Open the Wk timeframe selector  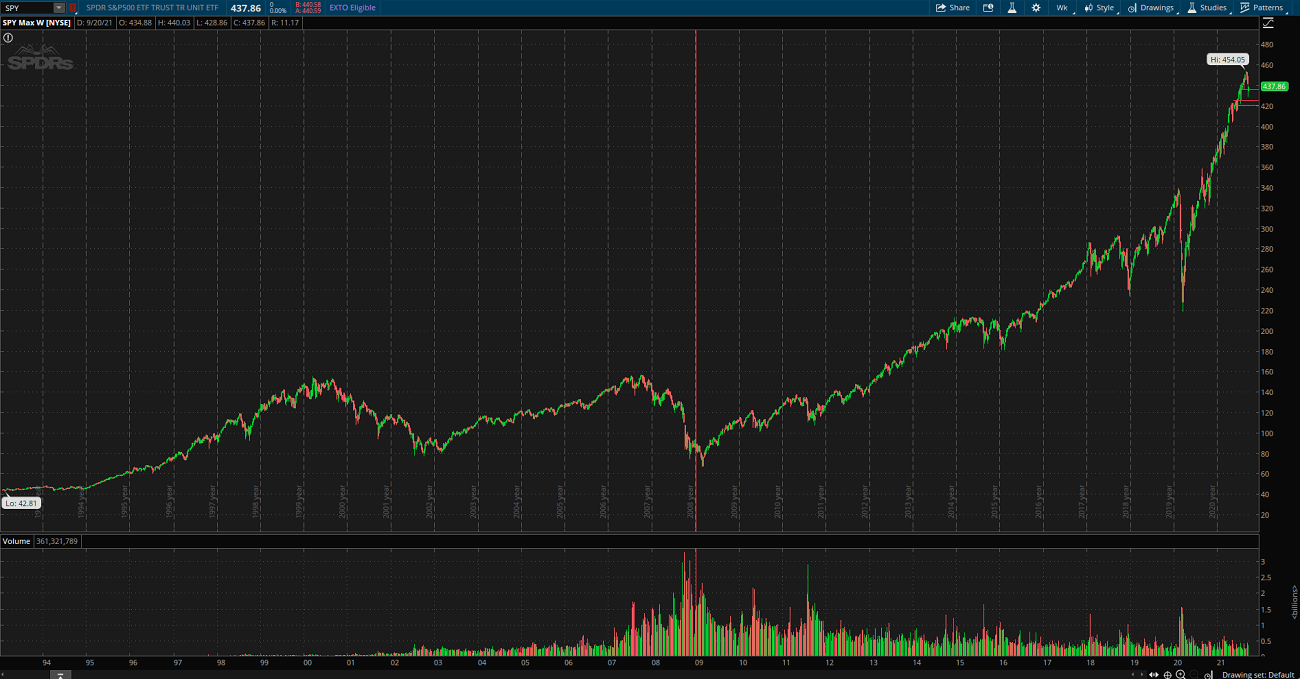pyautogui.click(x=1062, y=8)
